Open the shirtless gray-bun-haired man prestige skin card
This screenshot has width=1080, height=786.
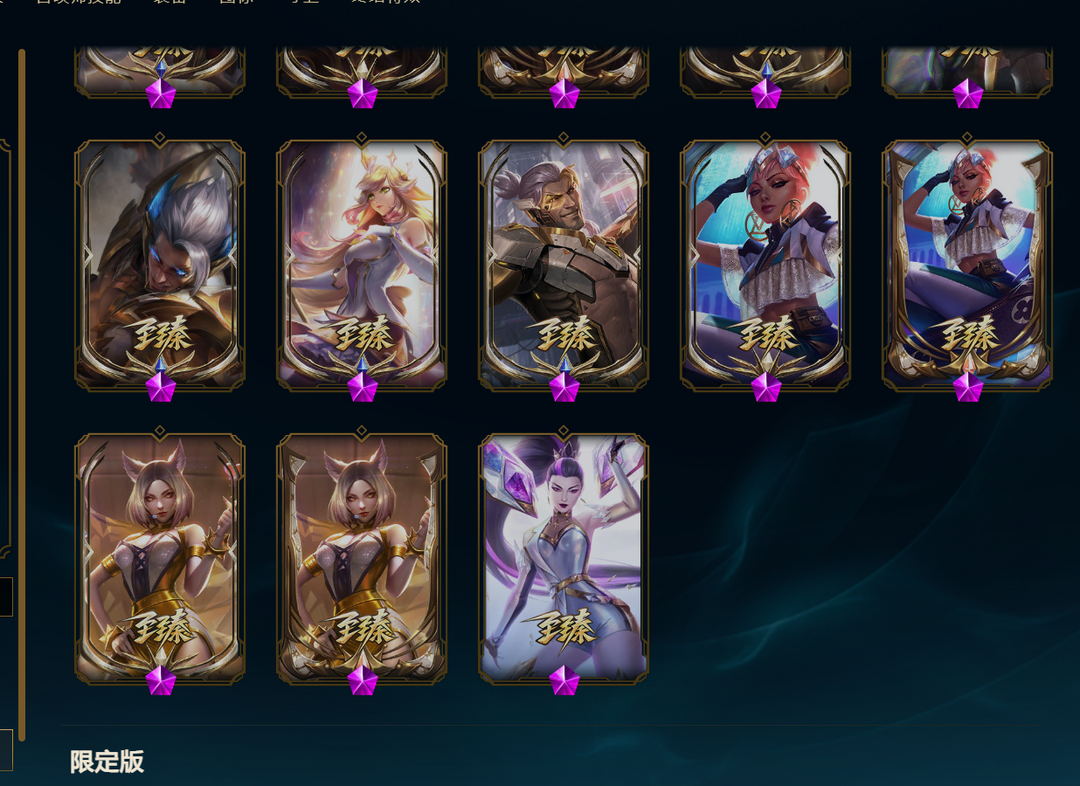(x=563, y=265)
